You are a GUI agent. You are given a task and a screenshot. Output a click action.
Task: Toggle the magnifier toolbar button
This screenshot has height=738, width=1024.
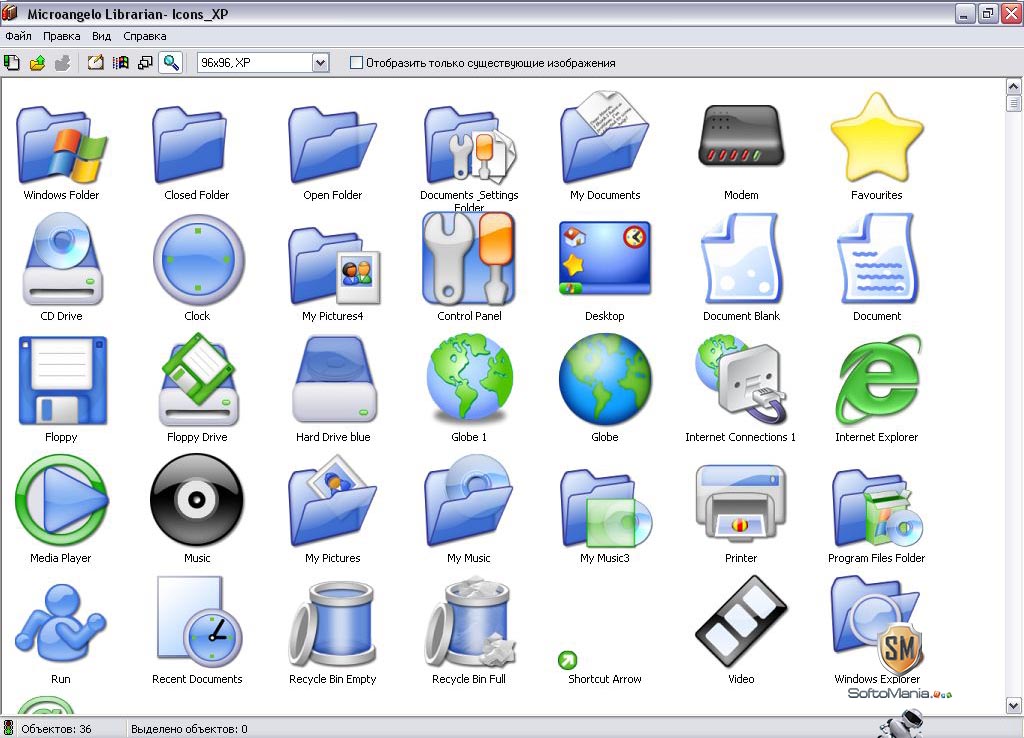(171, 63)
